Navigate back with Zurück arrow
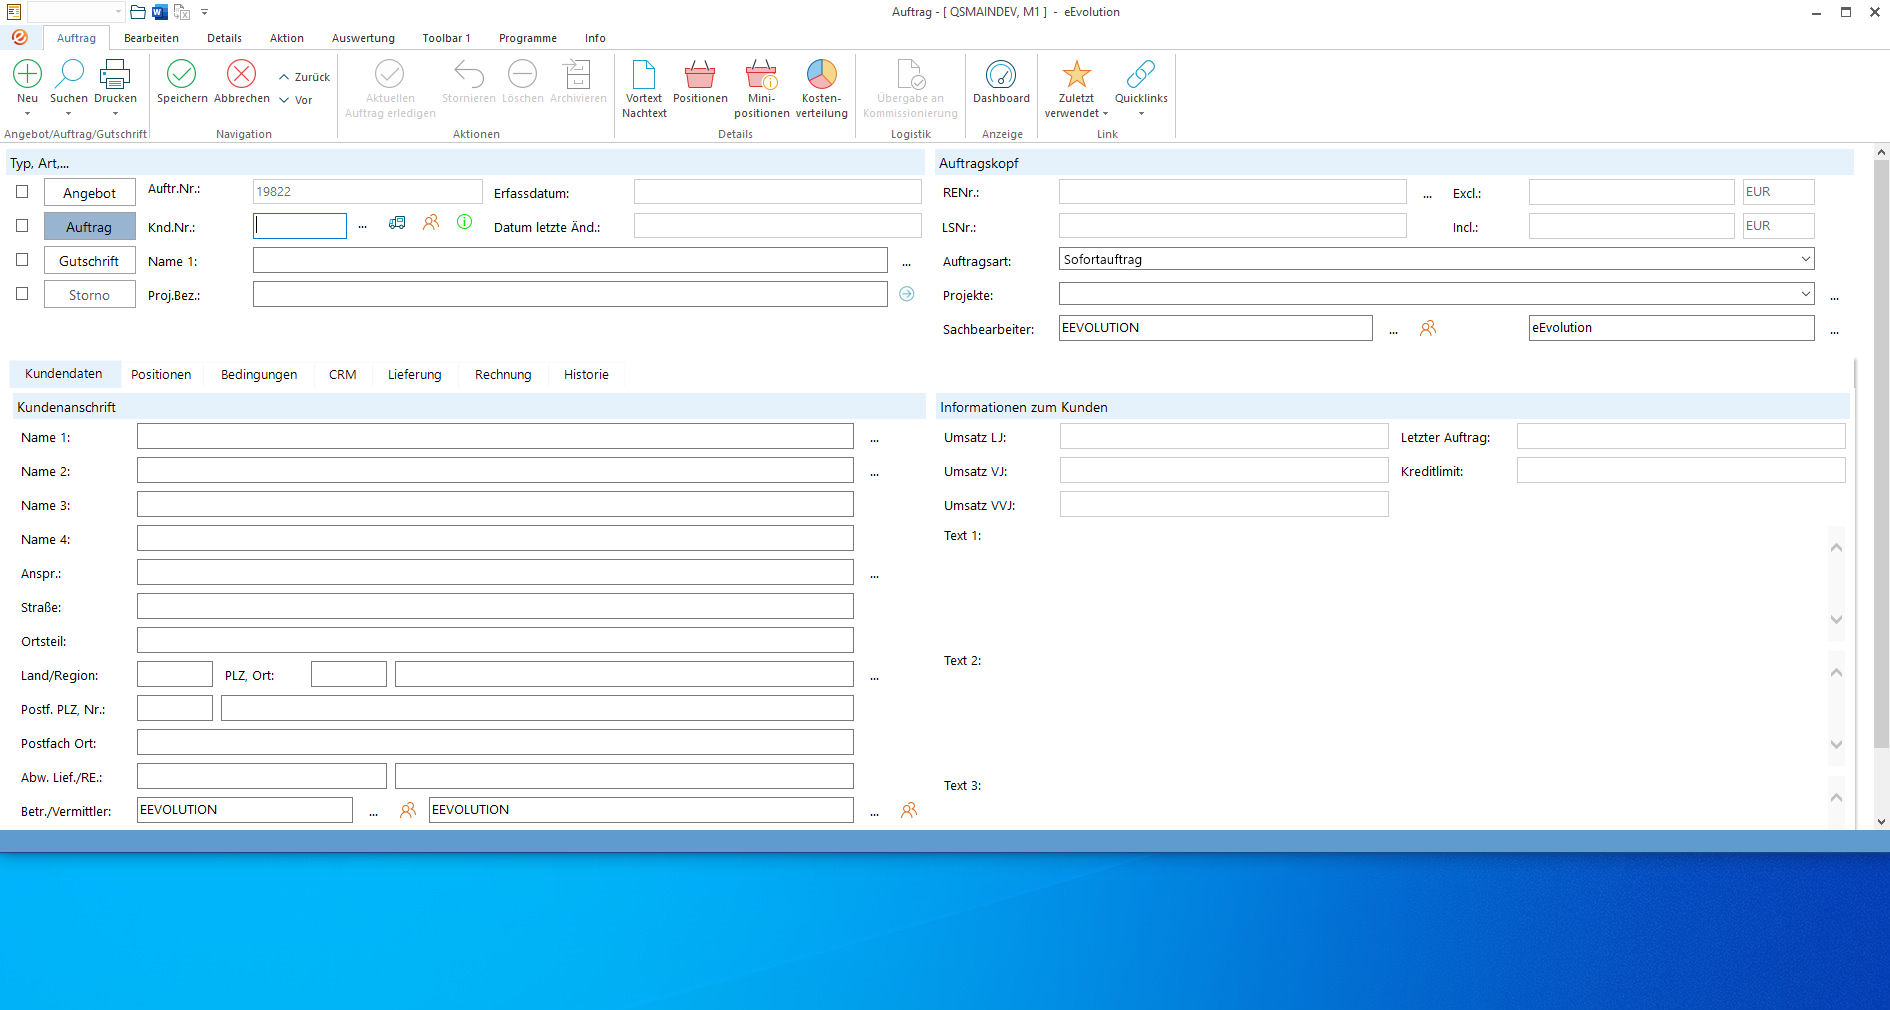1890x1010 pixels. (305, 77)
